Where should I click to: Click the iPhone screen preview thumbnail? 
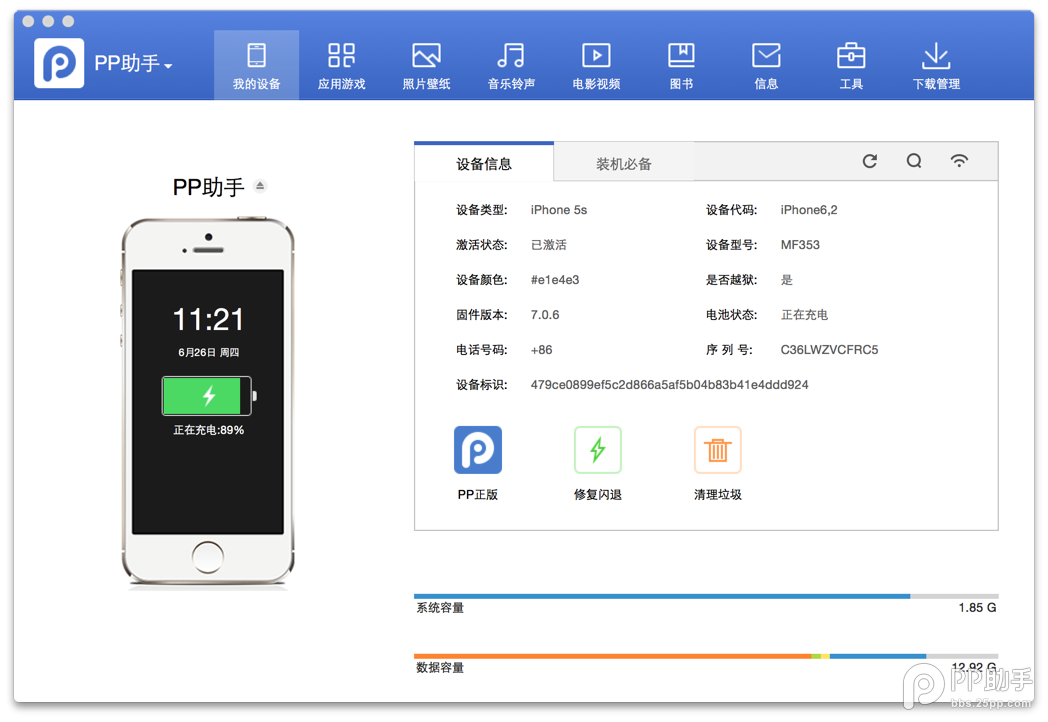point(208,402)
